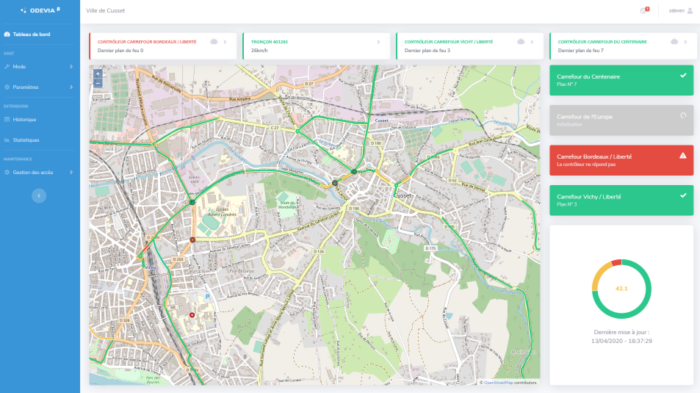This screenshot has width=700, height=393.
Task: Open the odeven user profile icon
Action: tap(690, 10)
